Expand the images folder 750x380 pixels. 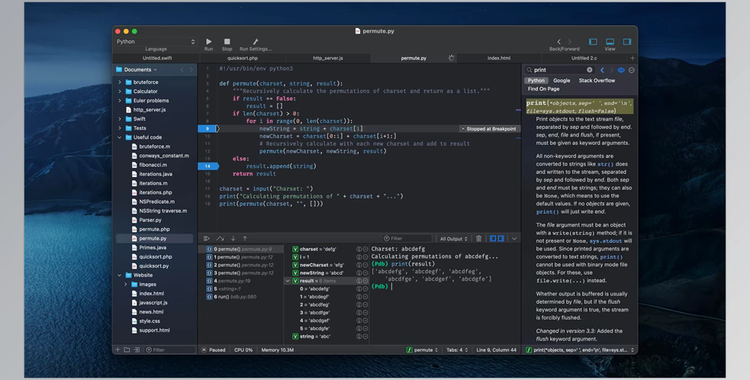pos(126,284)
